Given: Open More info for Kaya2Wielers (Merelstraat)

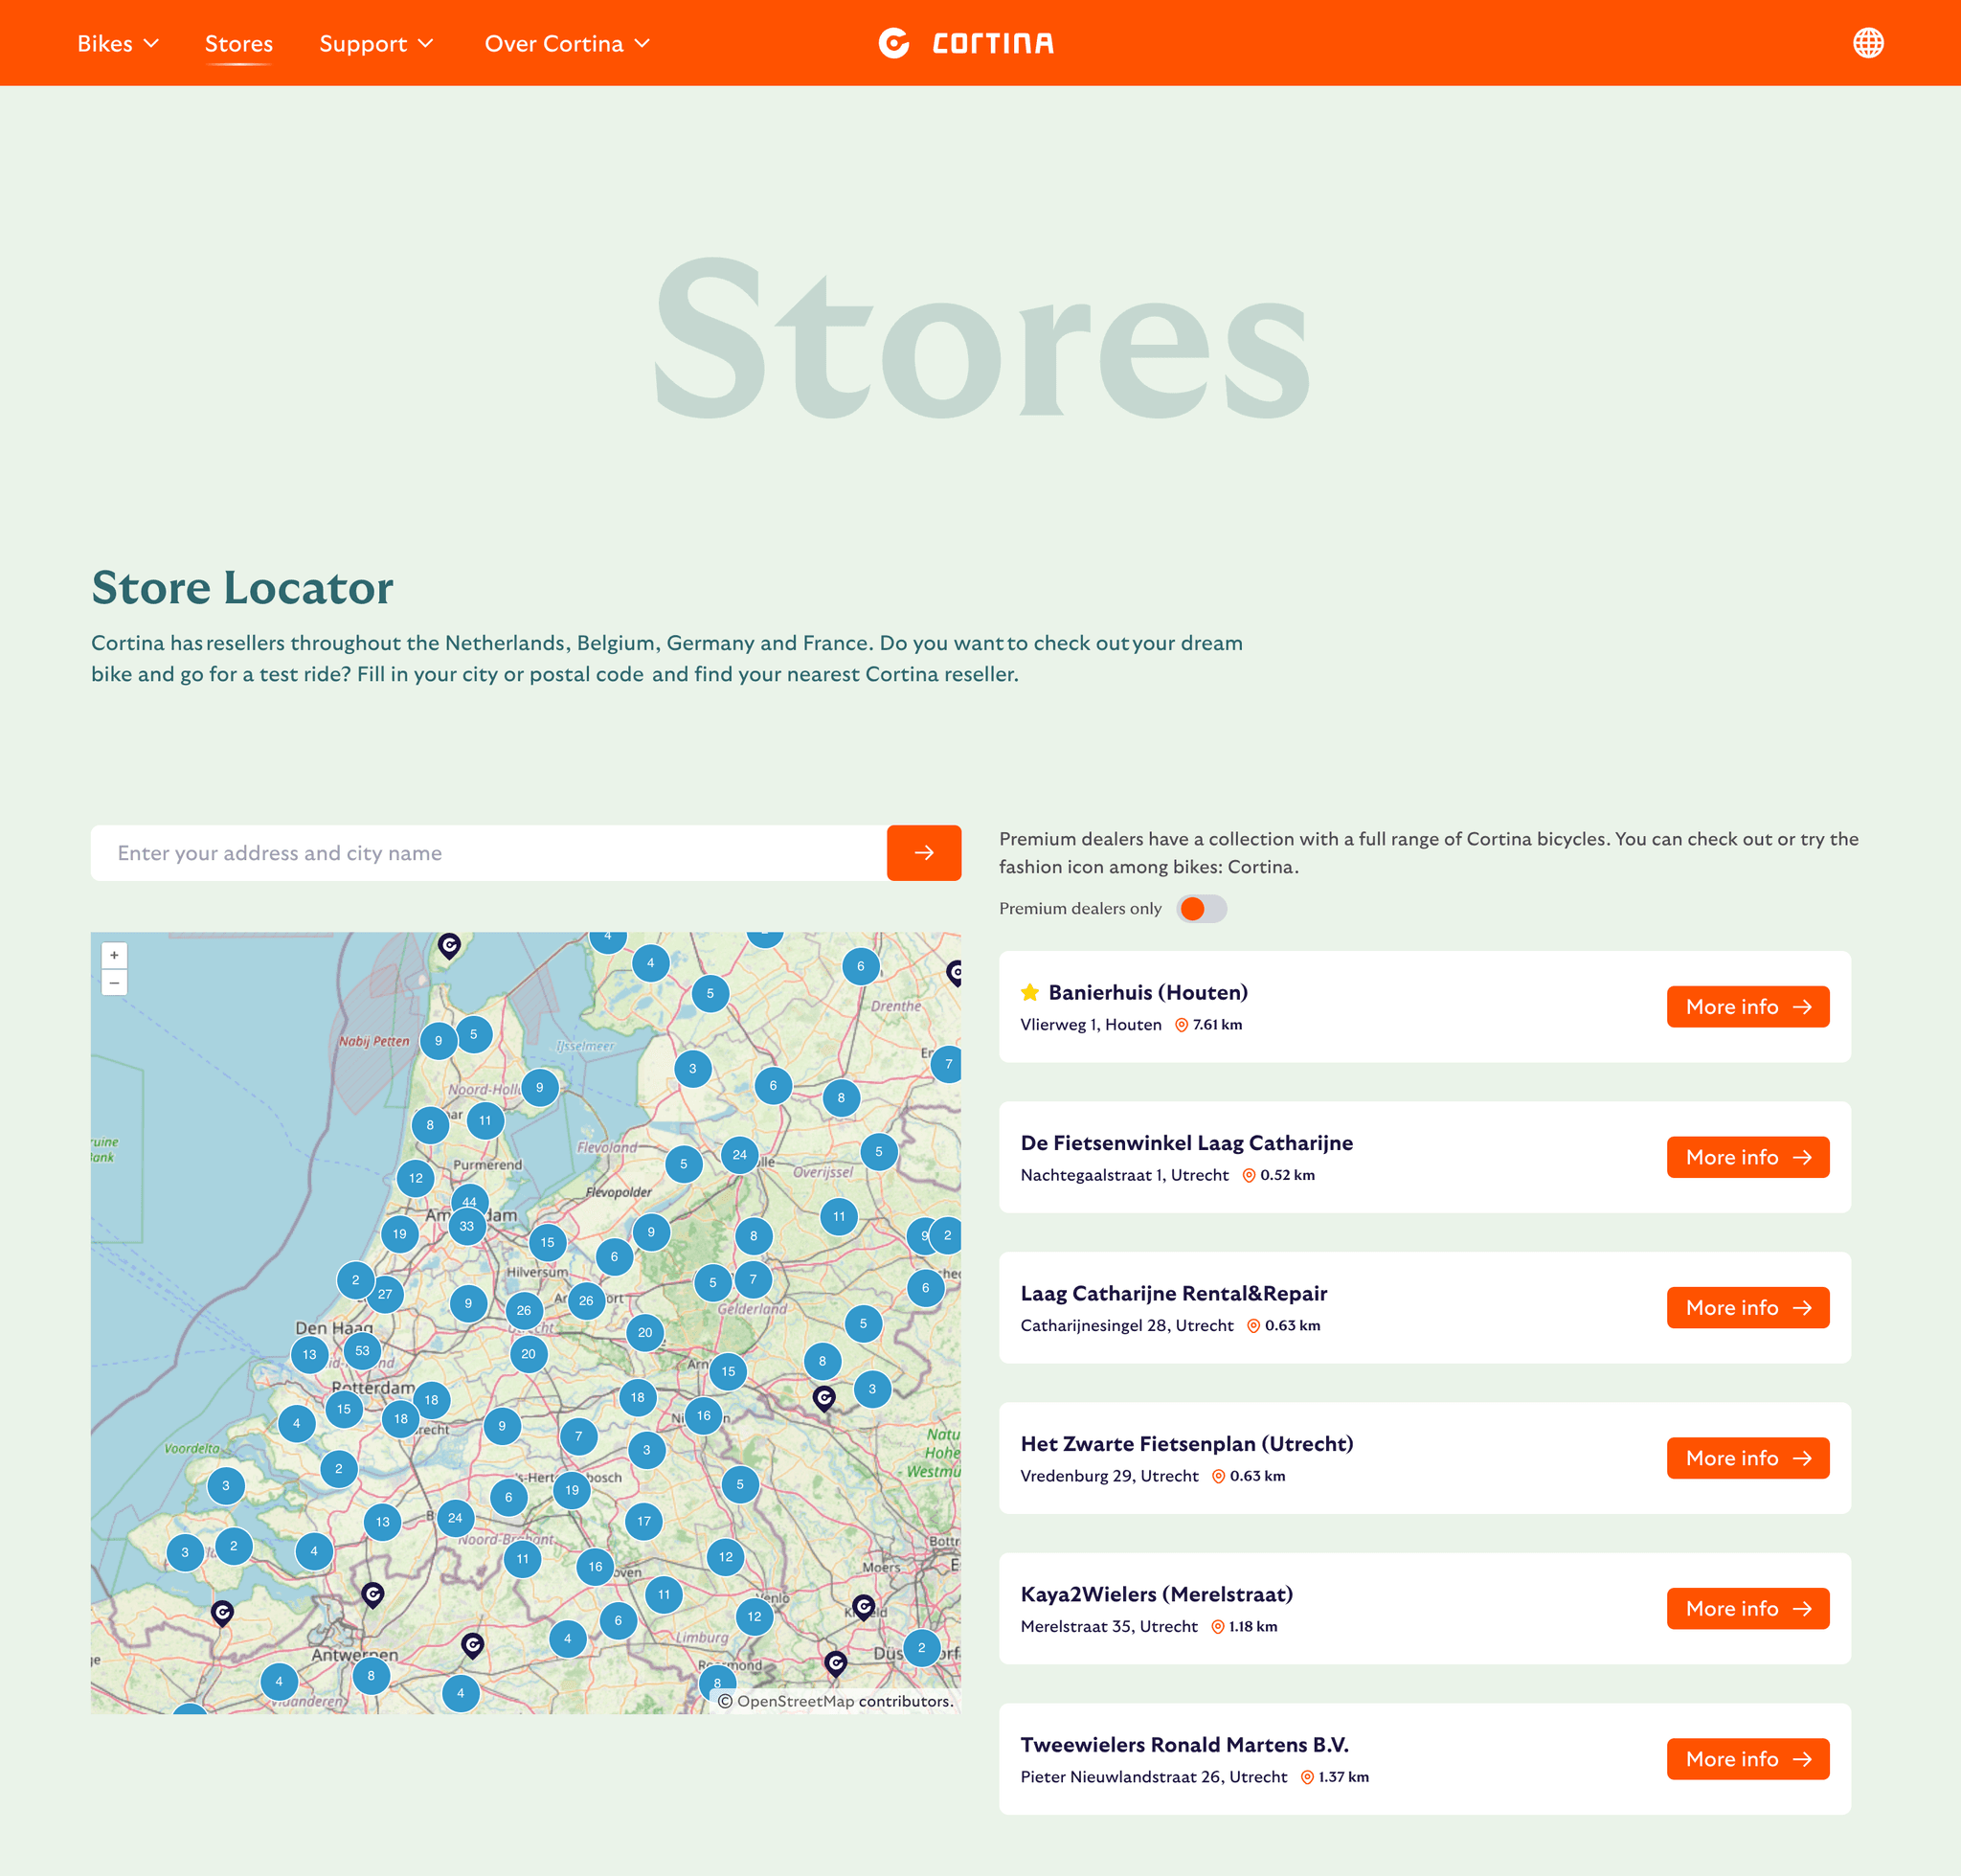Looking at the screenshot, I should pyautogui.click(x=1747, y=1609).
